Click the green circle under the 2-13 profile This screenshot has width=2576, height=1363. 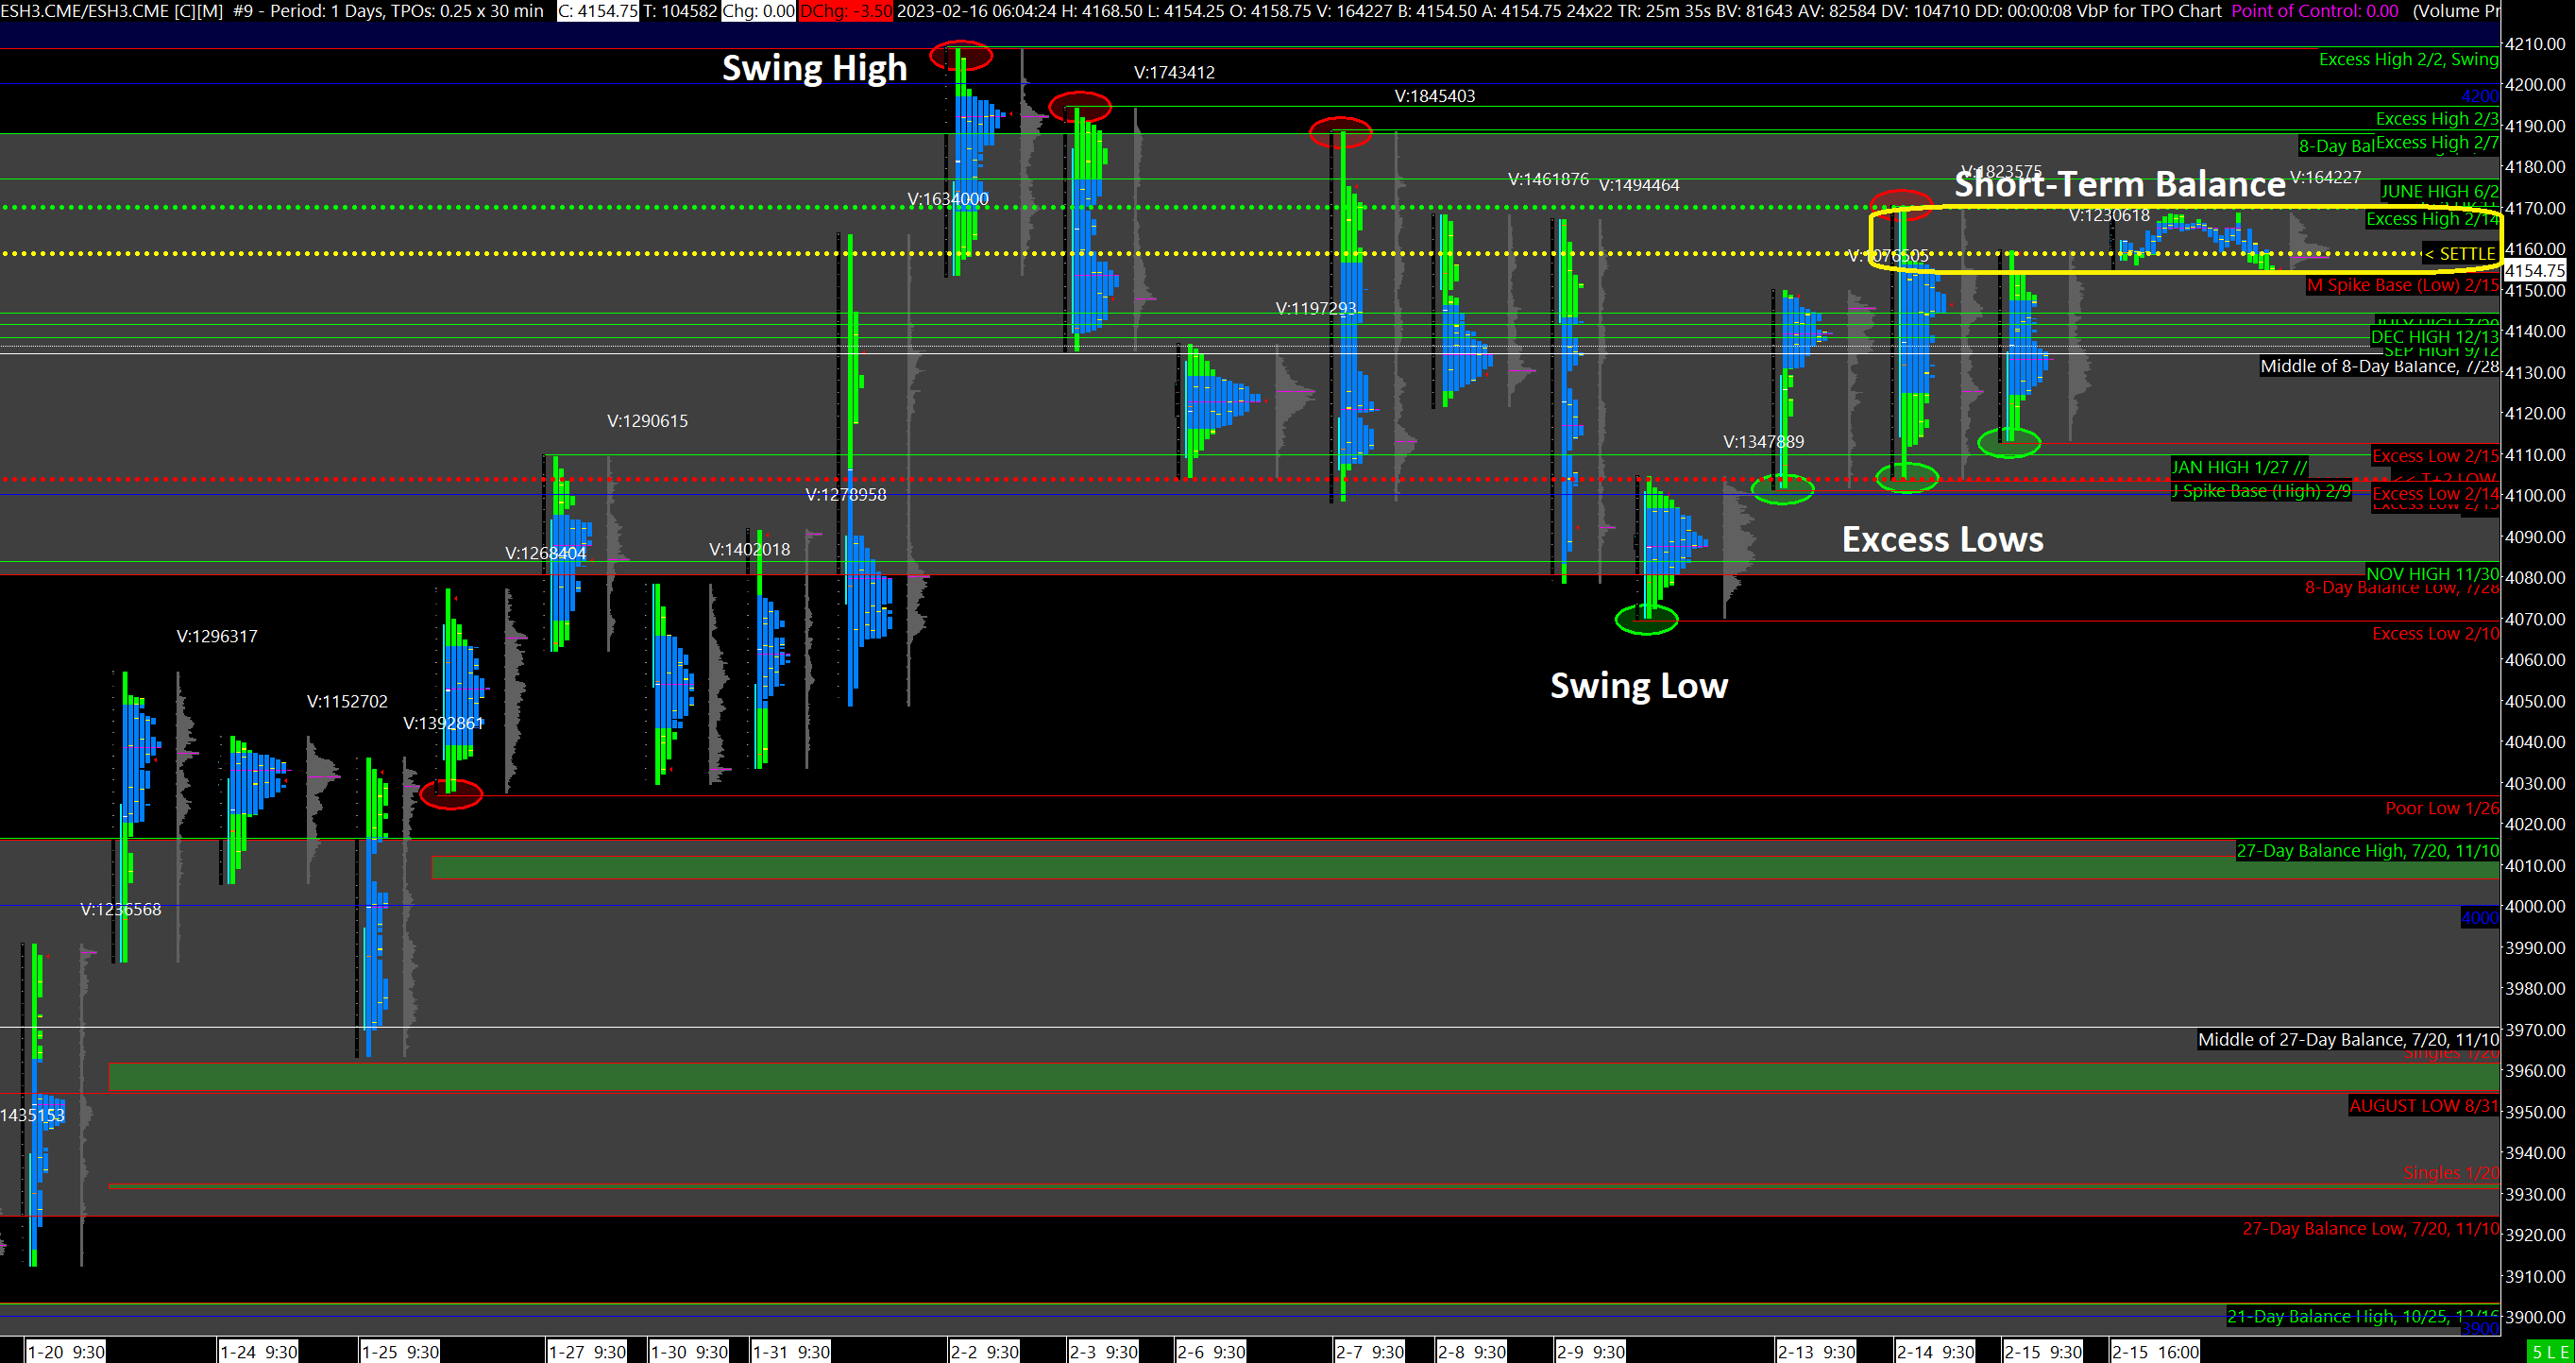(1782, 488)
